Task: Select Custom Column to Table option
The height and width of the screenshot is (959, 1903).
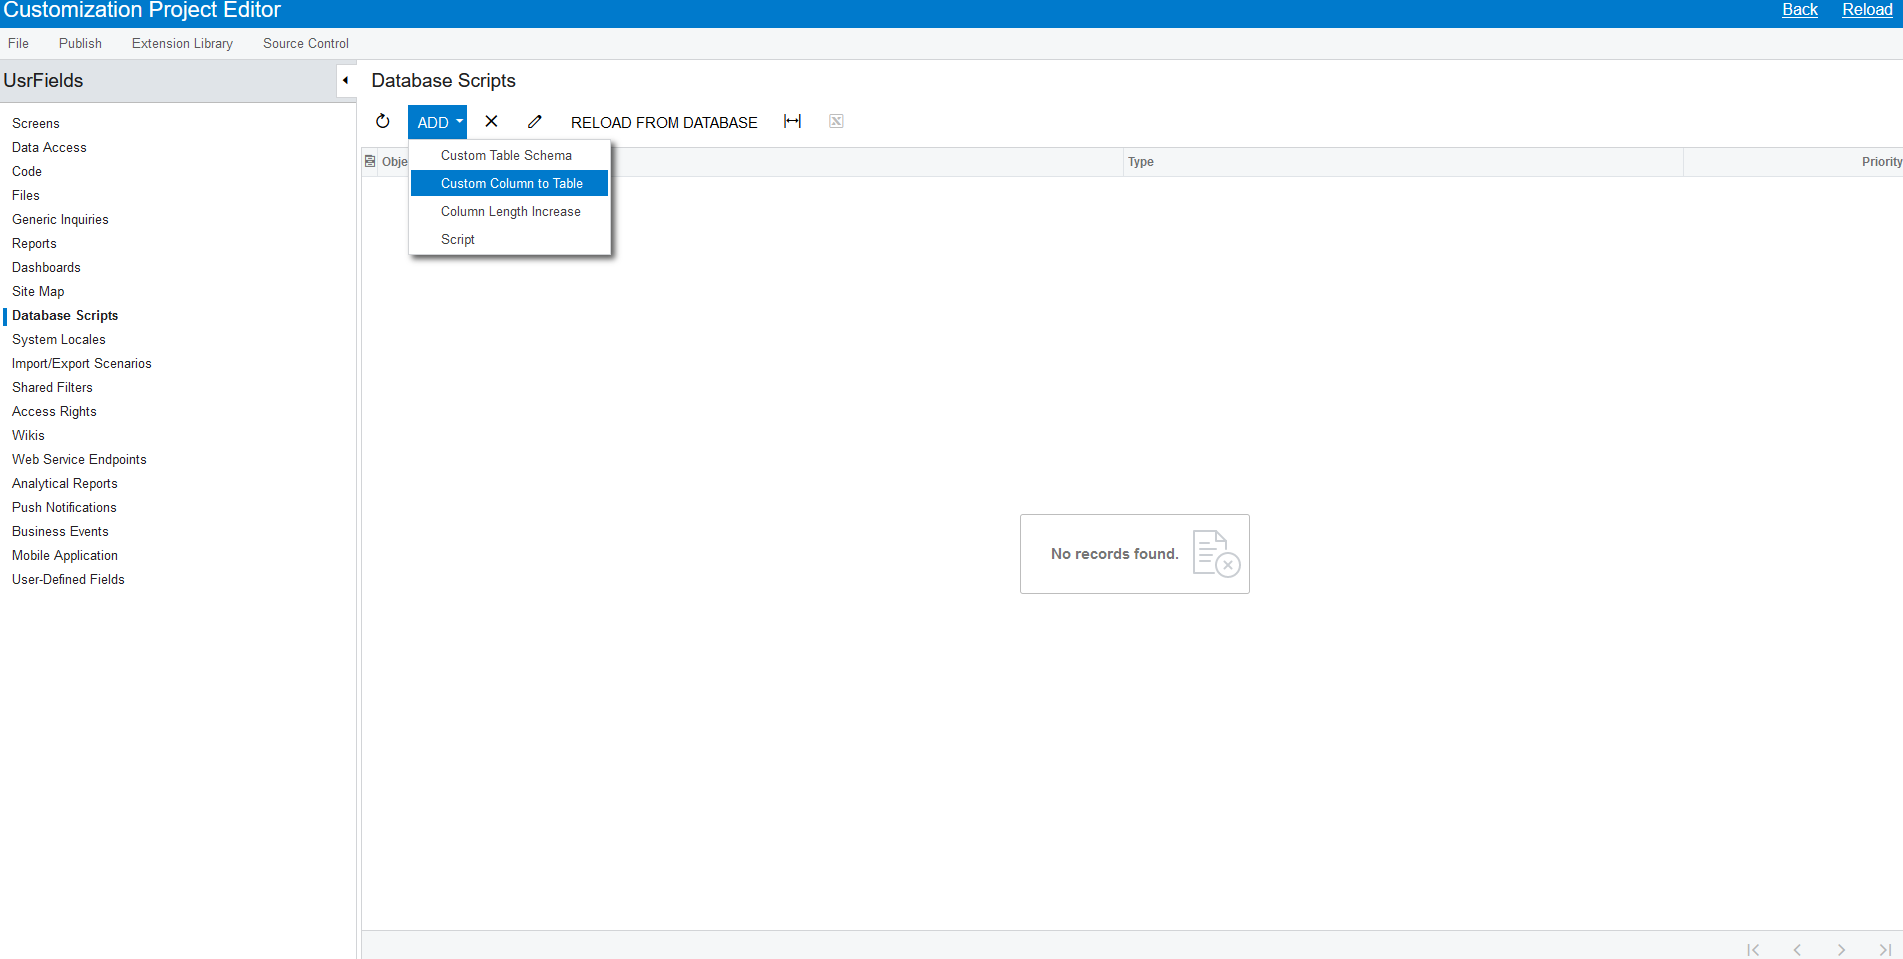Action: coord(511,183)
